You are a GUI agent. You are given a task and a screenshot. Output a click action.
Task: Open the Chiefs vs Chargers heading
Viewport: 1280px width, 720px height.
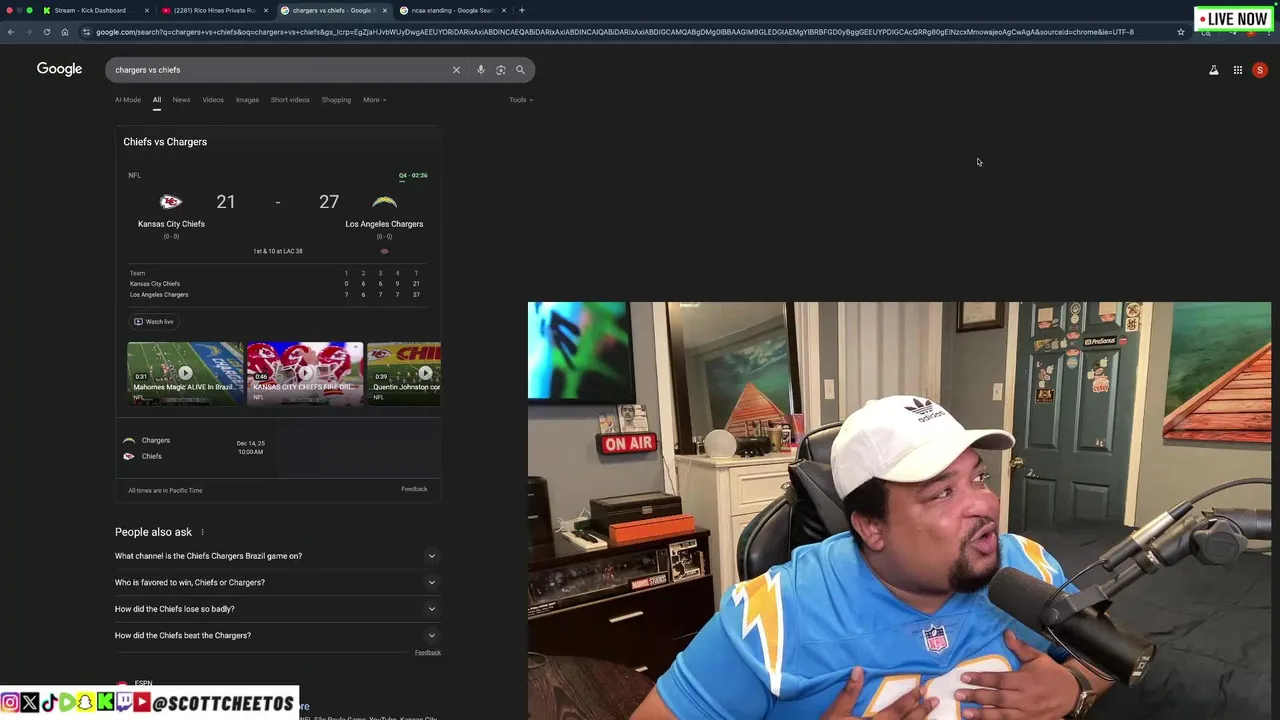[165, 142]
